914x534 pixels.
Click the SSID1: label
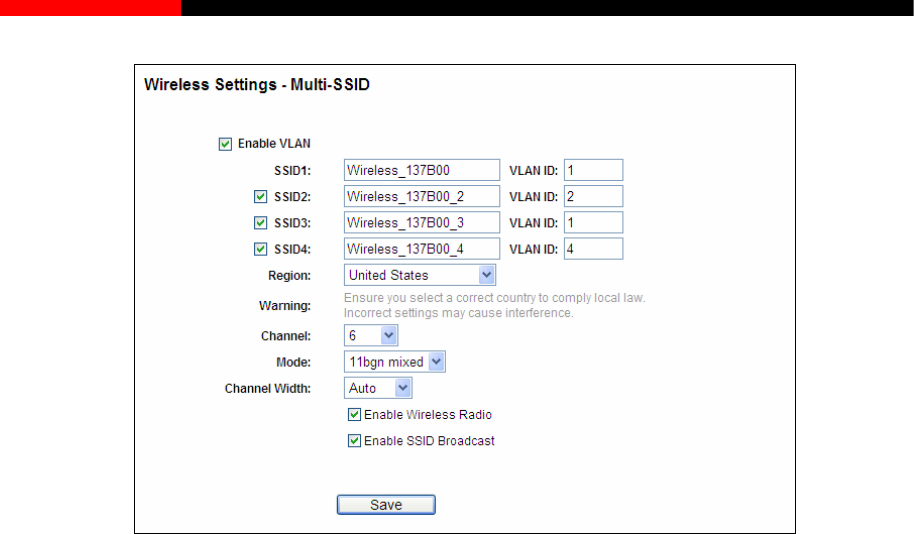click(x=293, y=171)
